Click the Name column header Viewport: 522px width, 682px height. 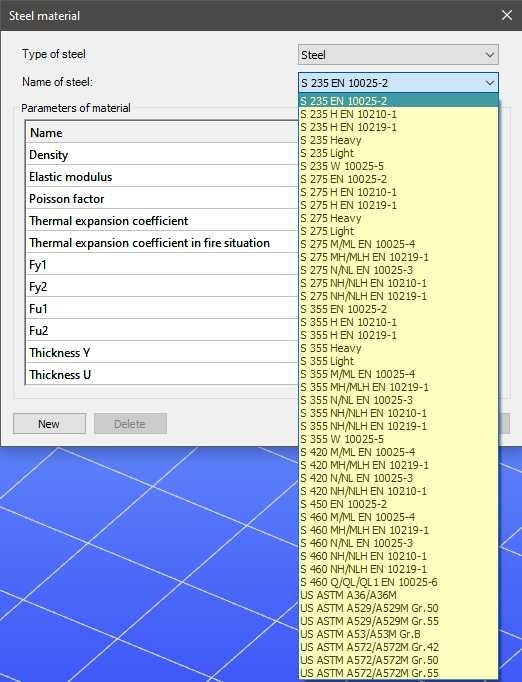coord(162,132)
